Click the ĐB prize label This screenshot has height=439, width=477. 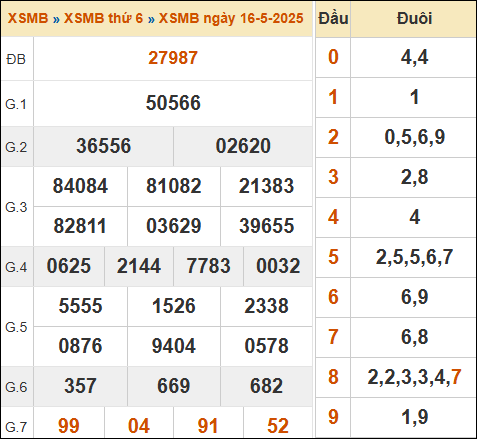pyautogui.click(x=16, y=59)
